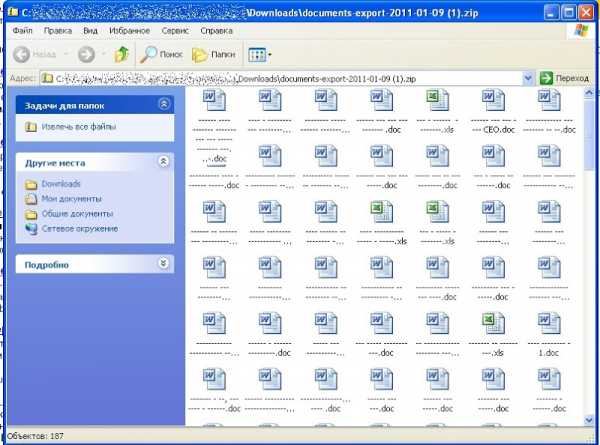Collapse the Другие места panel

pos(163,161)
